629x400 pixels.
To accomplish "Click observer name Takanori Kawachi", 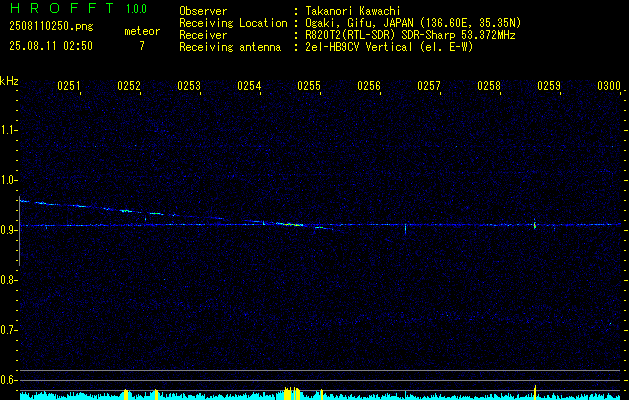I will (x=353, y=11).
